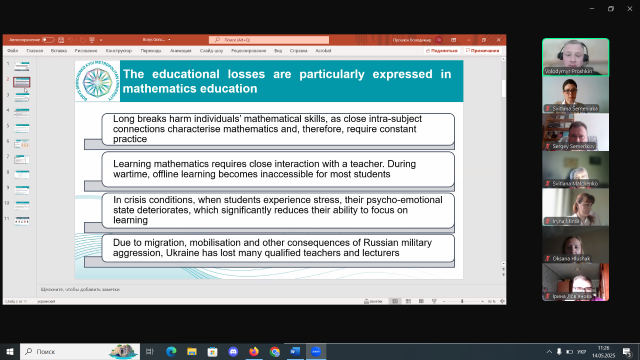640x360 pixels.
Task: Open the file name dropdown in title bar
Action: point(157,40)
